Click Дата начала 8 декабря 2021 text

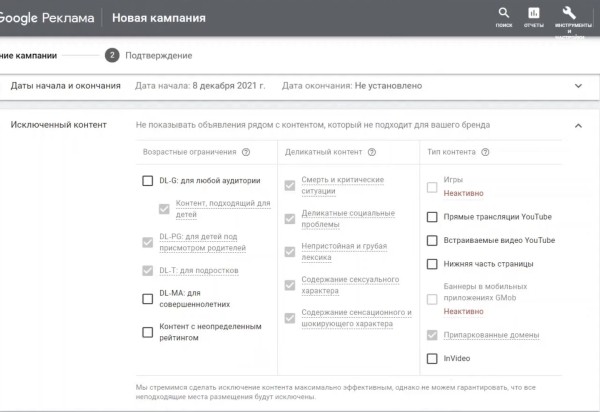pos(200,86)
